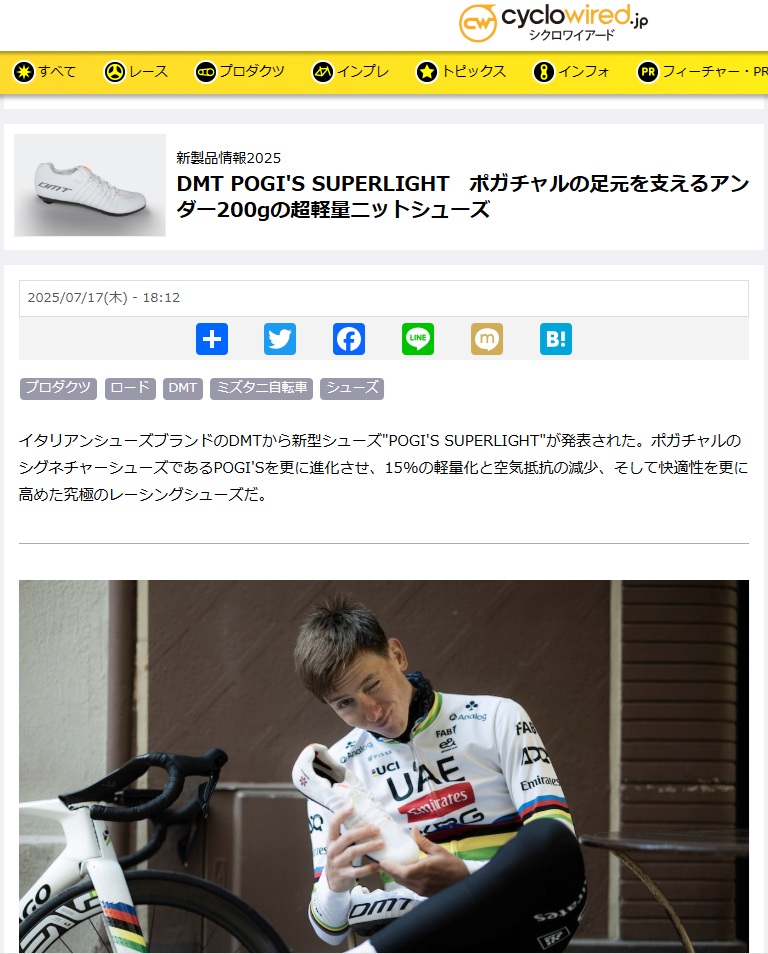Click the ミズタニ自転車 tag
Viewport: 768px width, 954px height.
coord(262,388)
